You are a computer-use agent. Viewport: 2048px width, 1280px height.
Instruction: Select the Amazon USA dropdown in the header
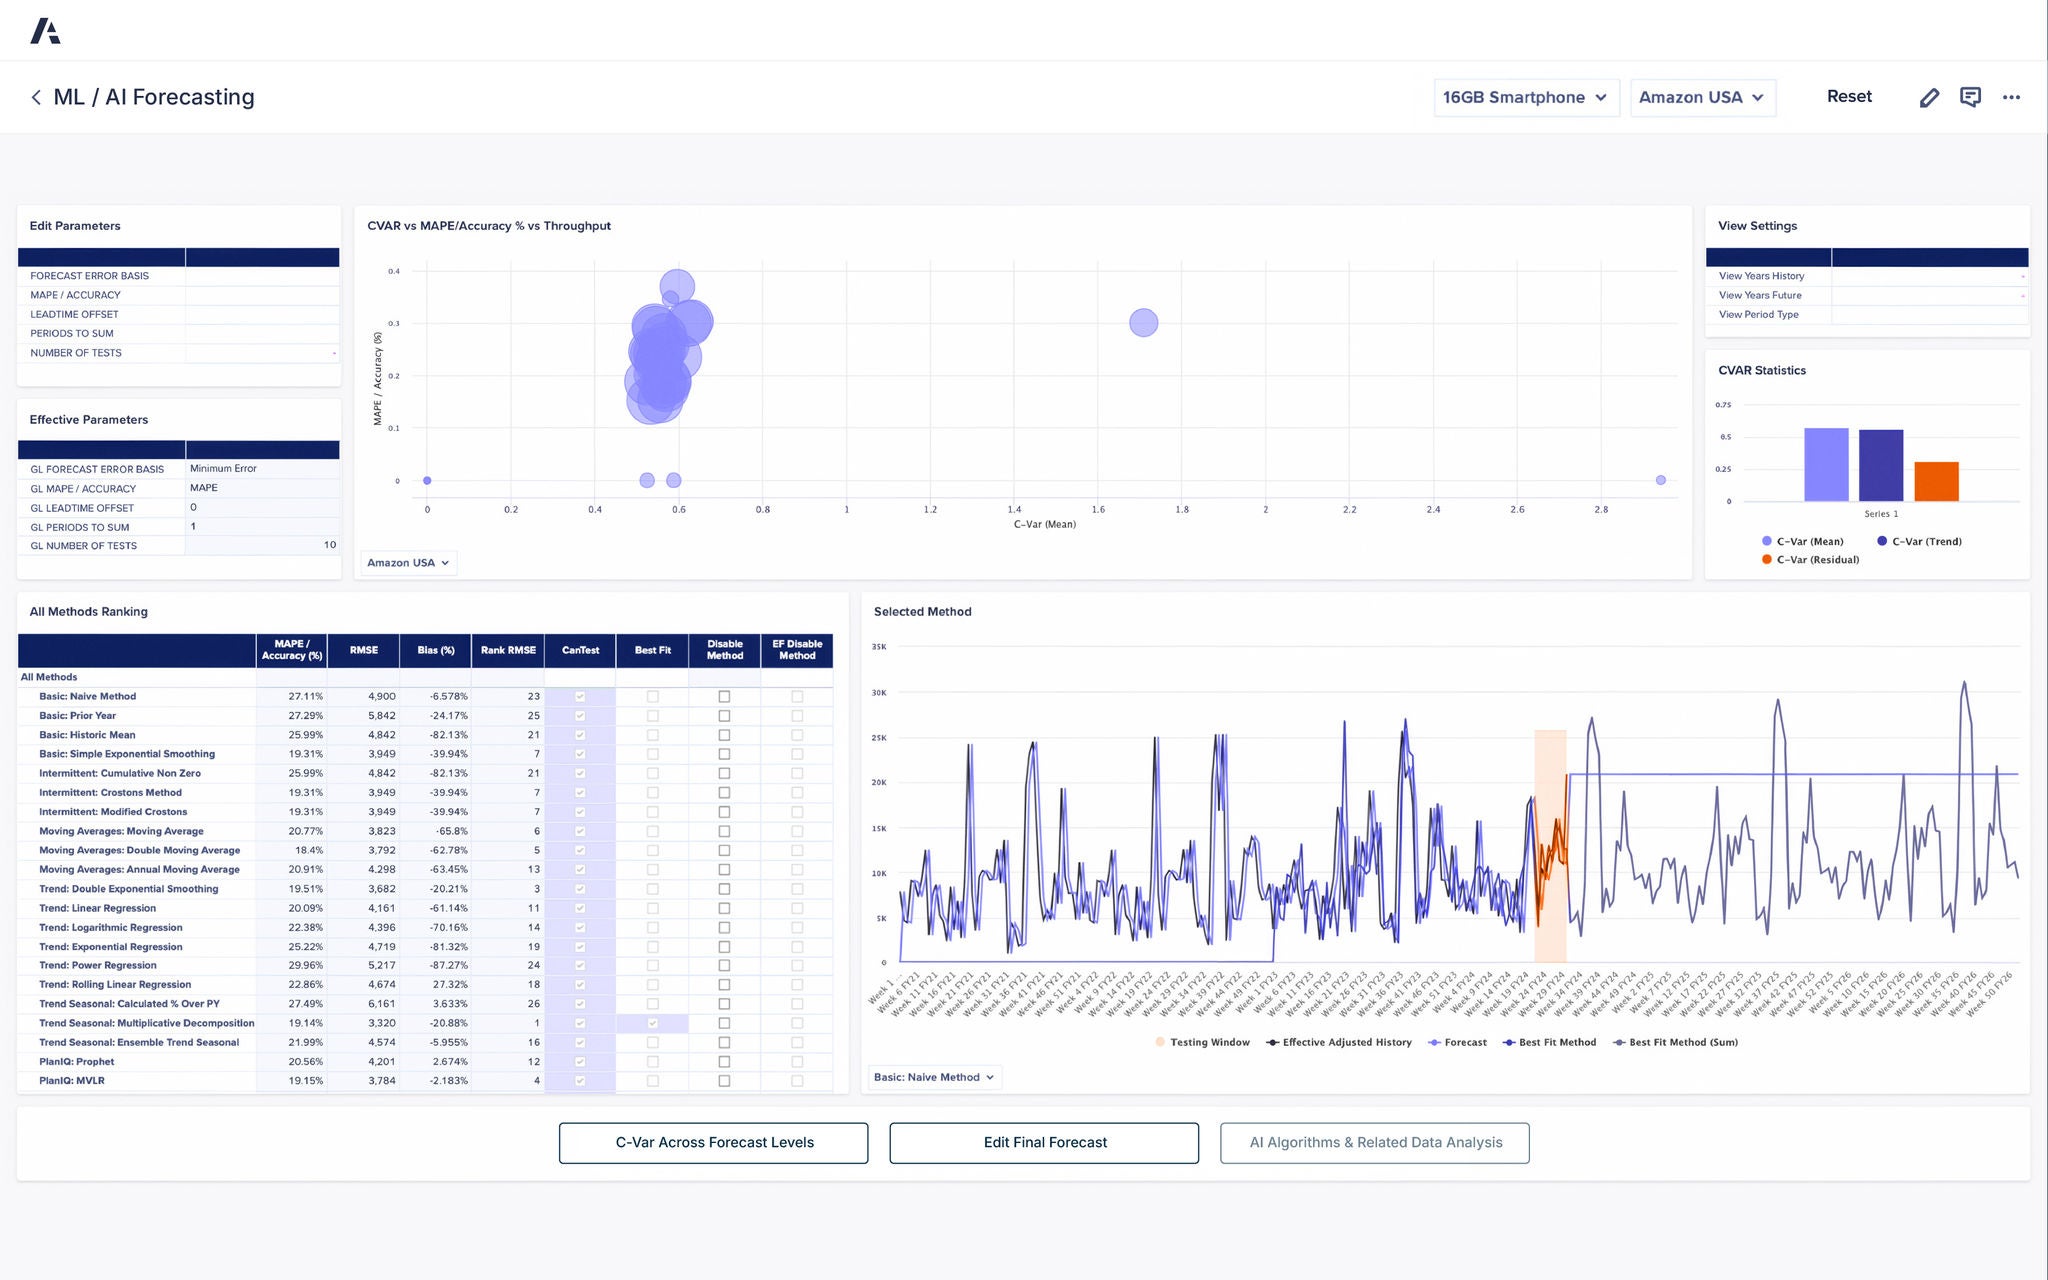[x=1702, y=97]
